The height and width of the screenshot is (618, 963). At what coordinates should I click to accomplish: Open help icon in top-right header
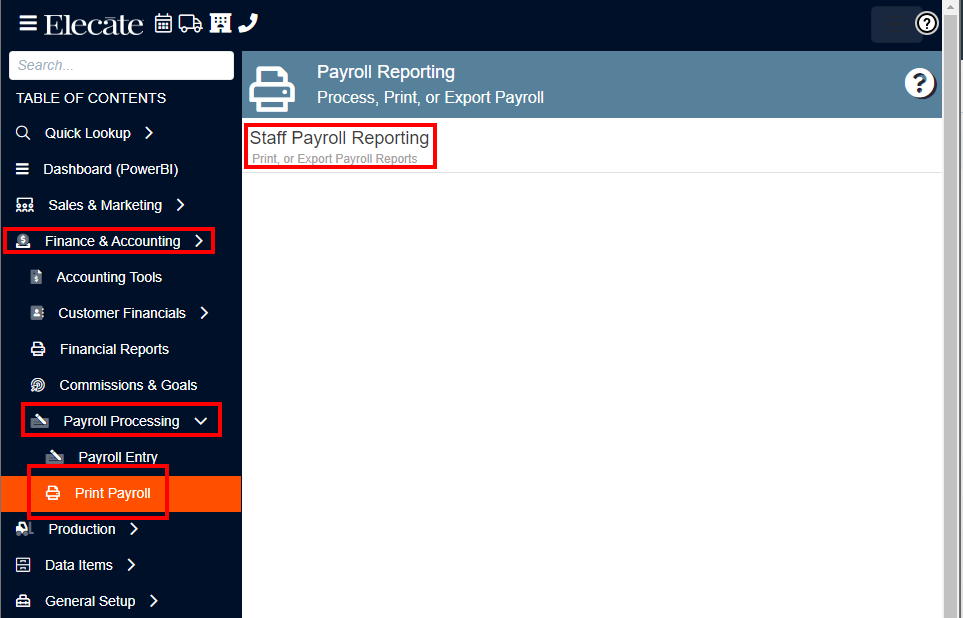[926, 23]
